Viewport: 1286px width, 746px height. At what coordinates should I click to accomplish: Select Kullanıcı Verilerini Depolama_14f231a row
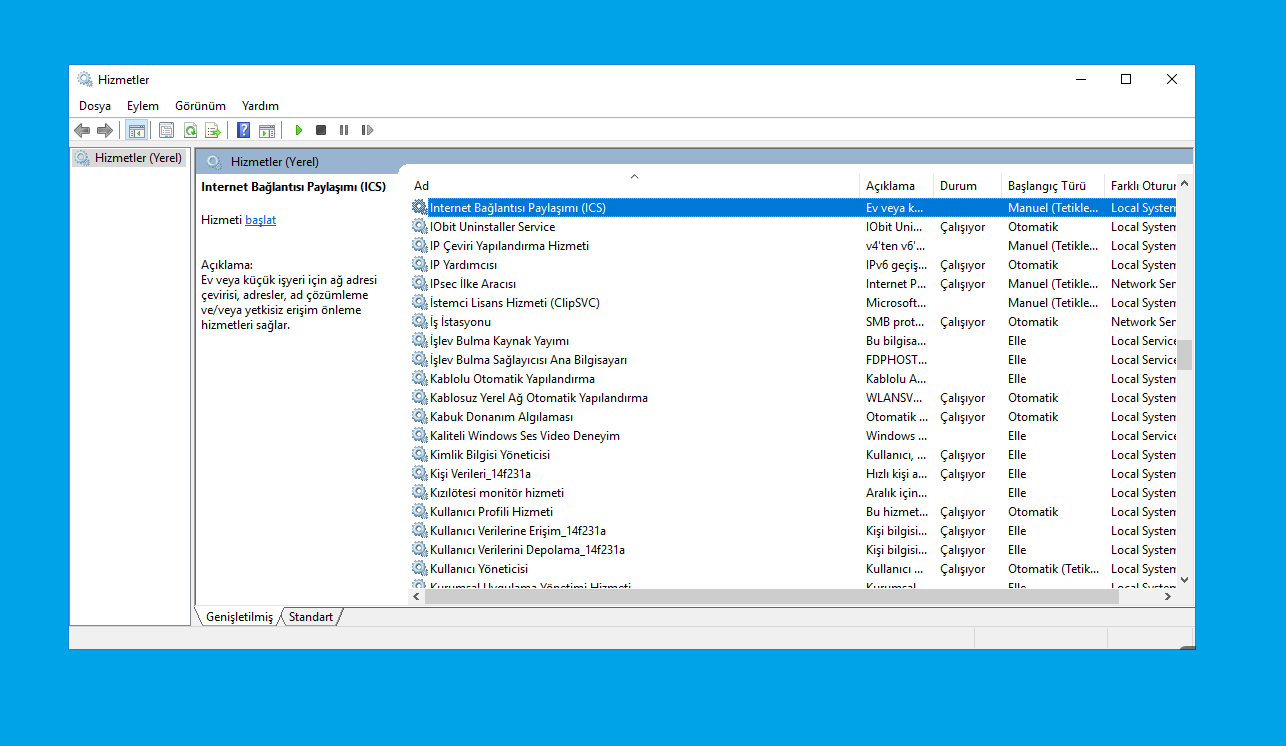(793, 550)
